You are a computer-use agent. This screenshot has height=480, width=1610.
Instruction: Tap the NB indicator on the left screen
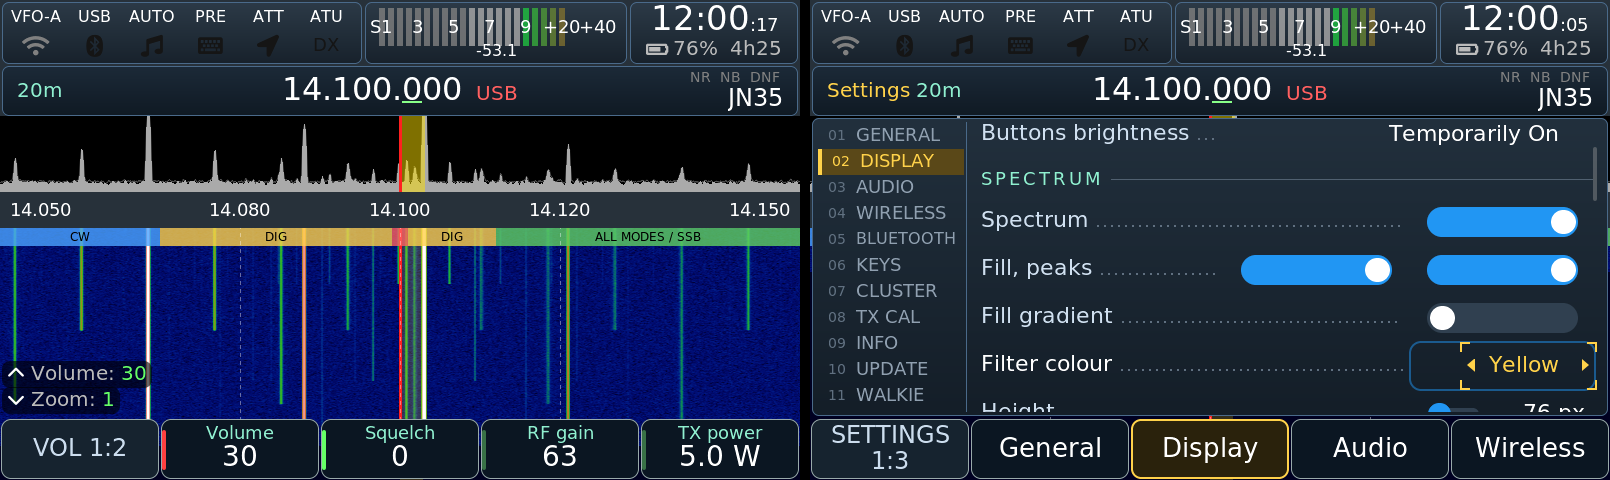730,77
